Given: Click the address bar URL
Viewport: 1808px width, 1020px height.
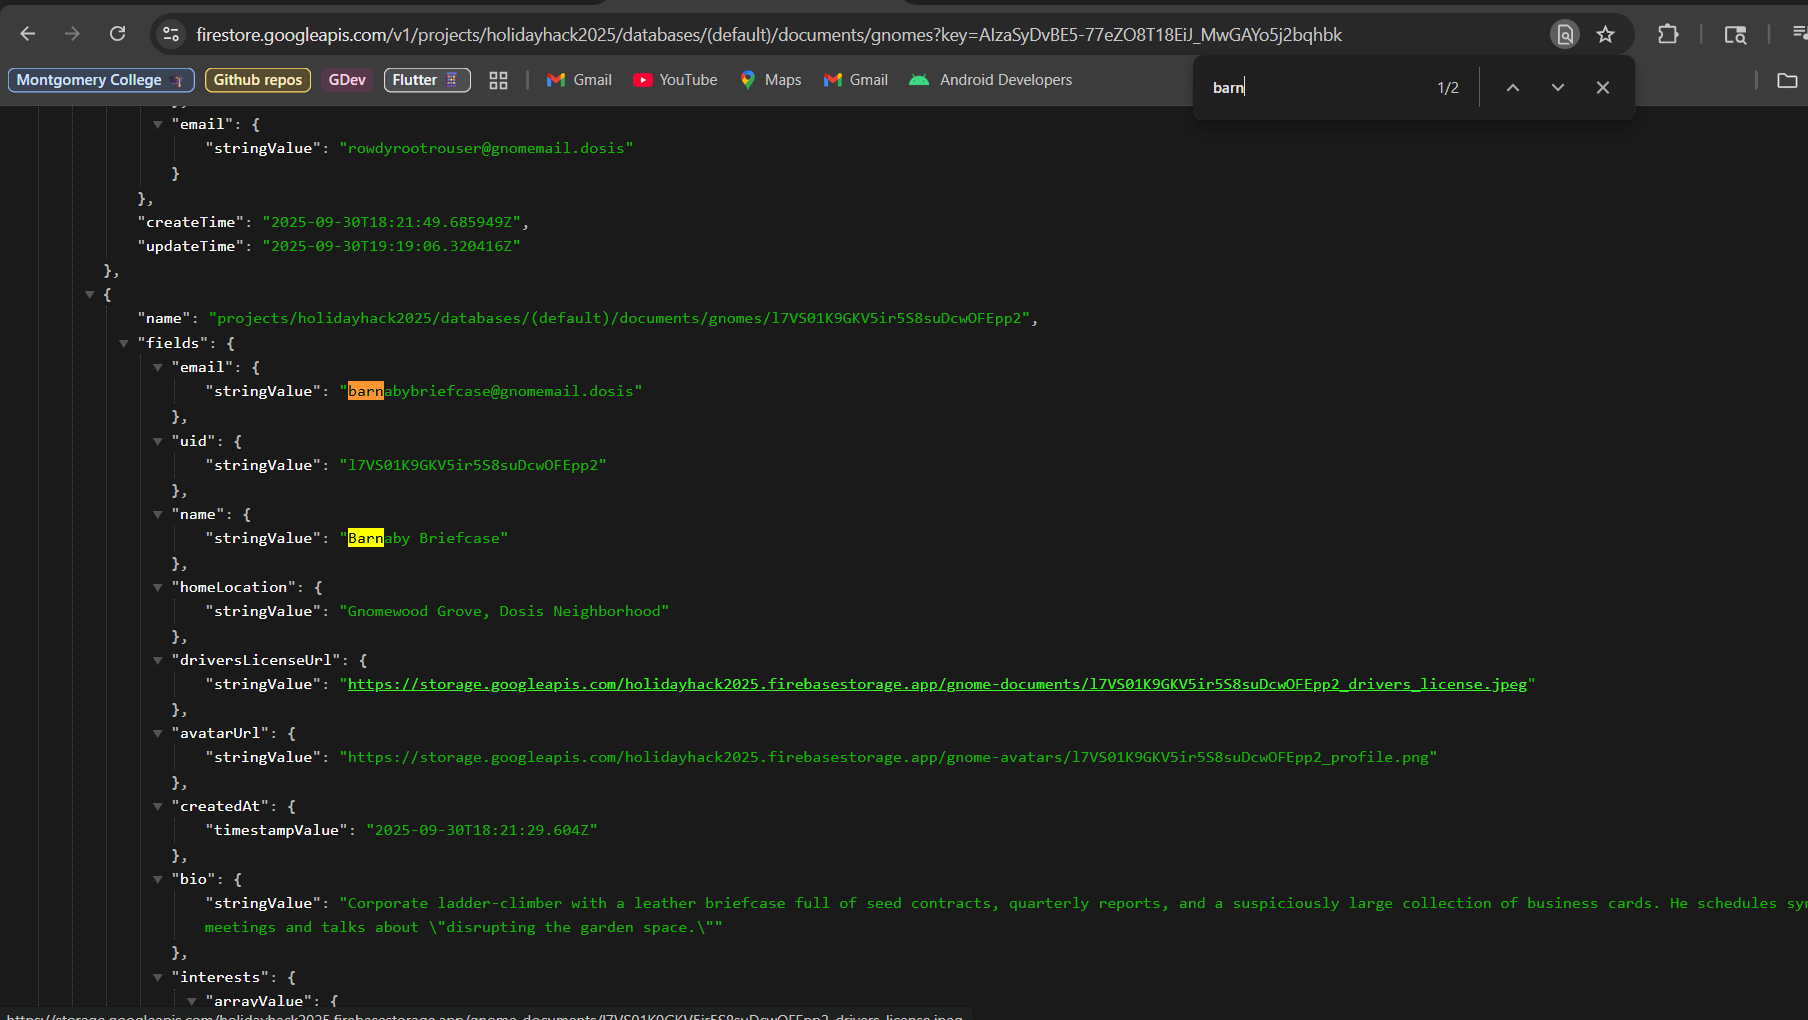Looking at the screenshot, I should pyautogui.click(x=768, y=34).
